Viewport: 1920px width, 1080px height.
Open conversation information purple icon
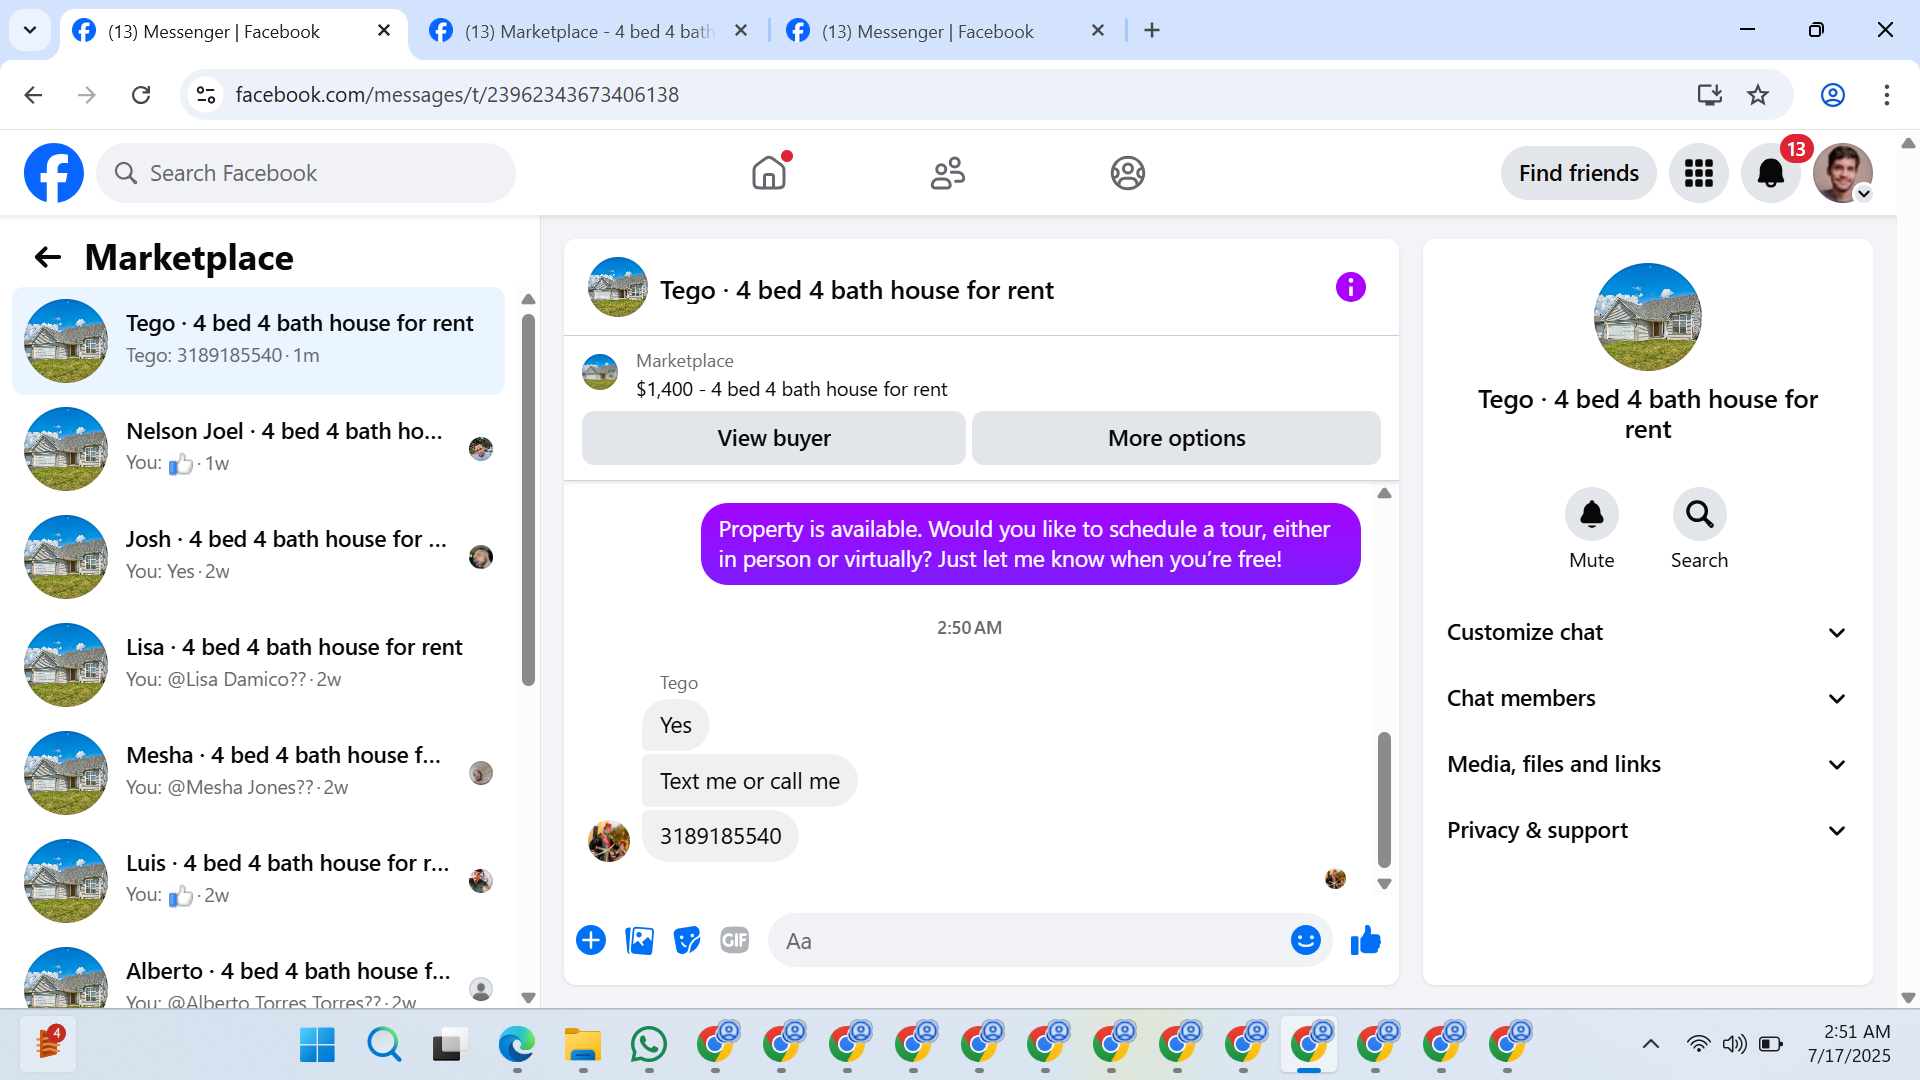click(1350, 288)
